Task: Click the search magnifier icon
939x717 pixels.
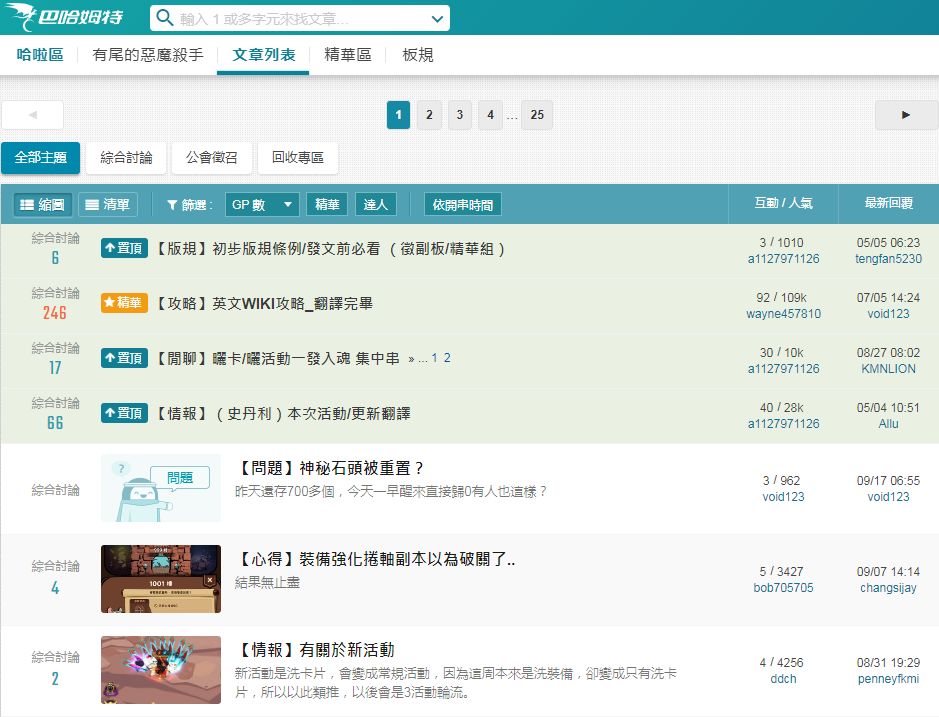Action: click(x=165, y=18)
